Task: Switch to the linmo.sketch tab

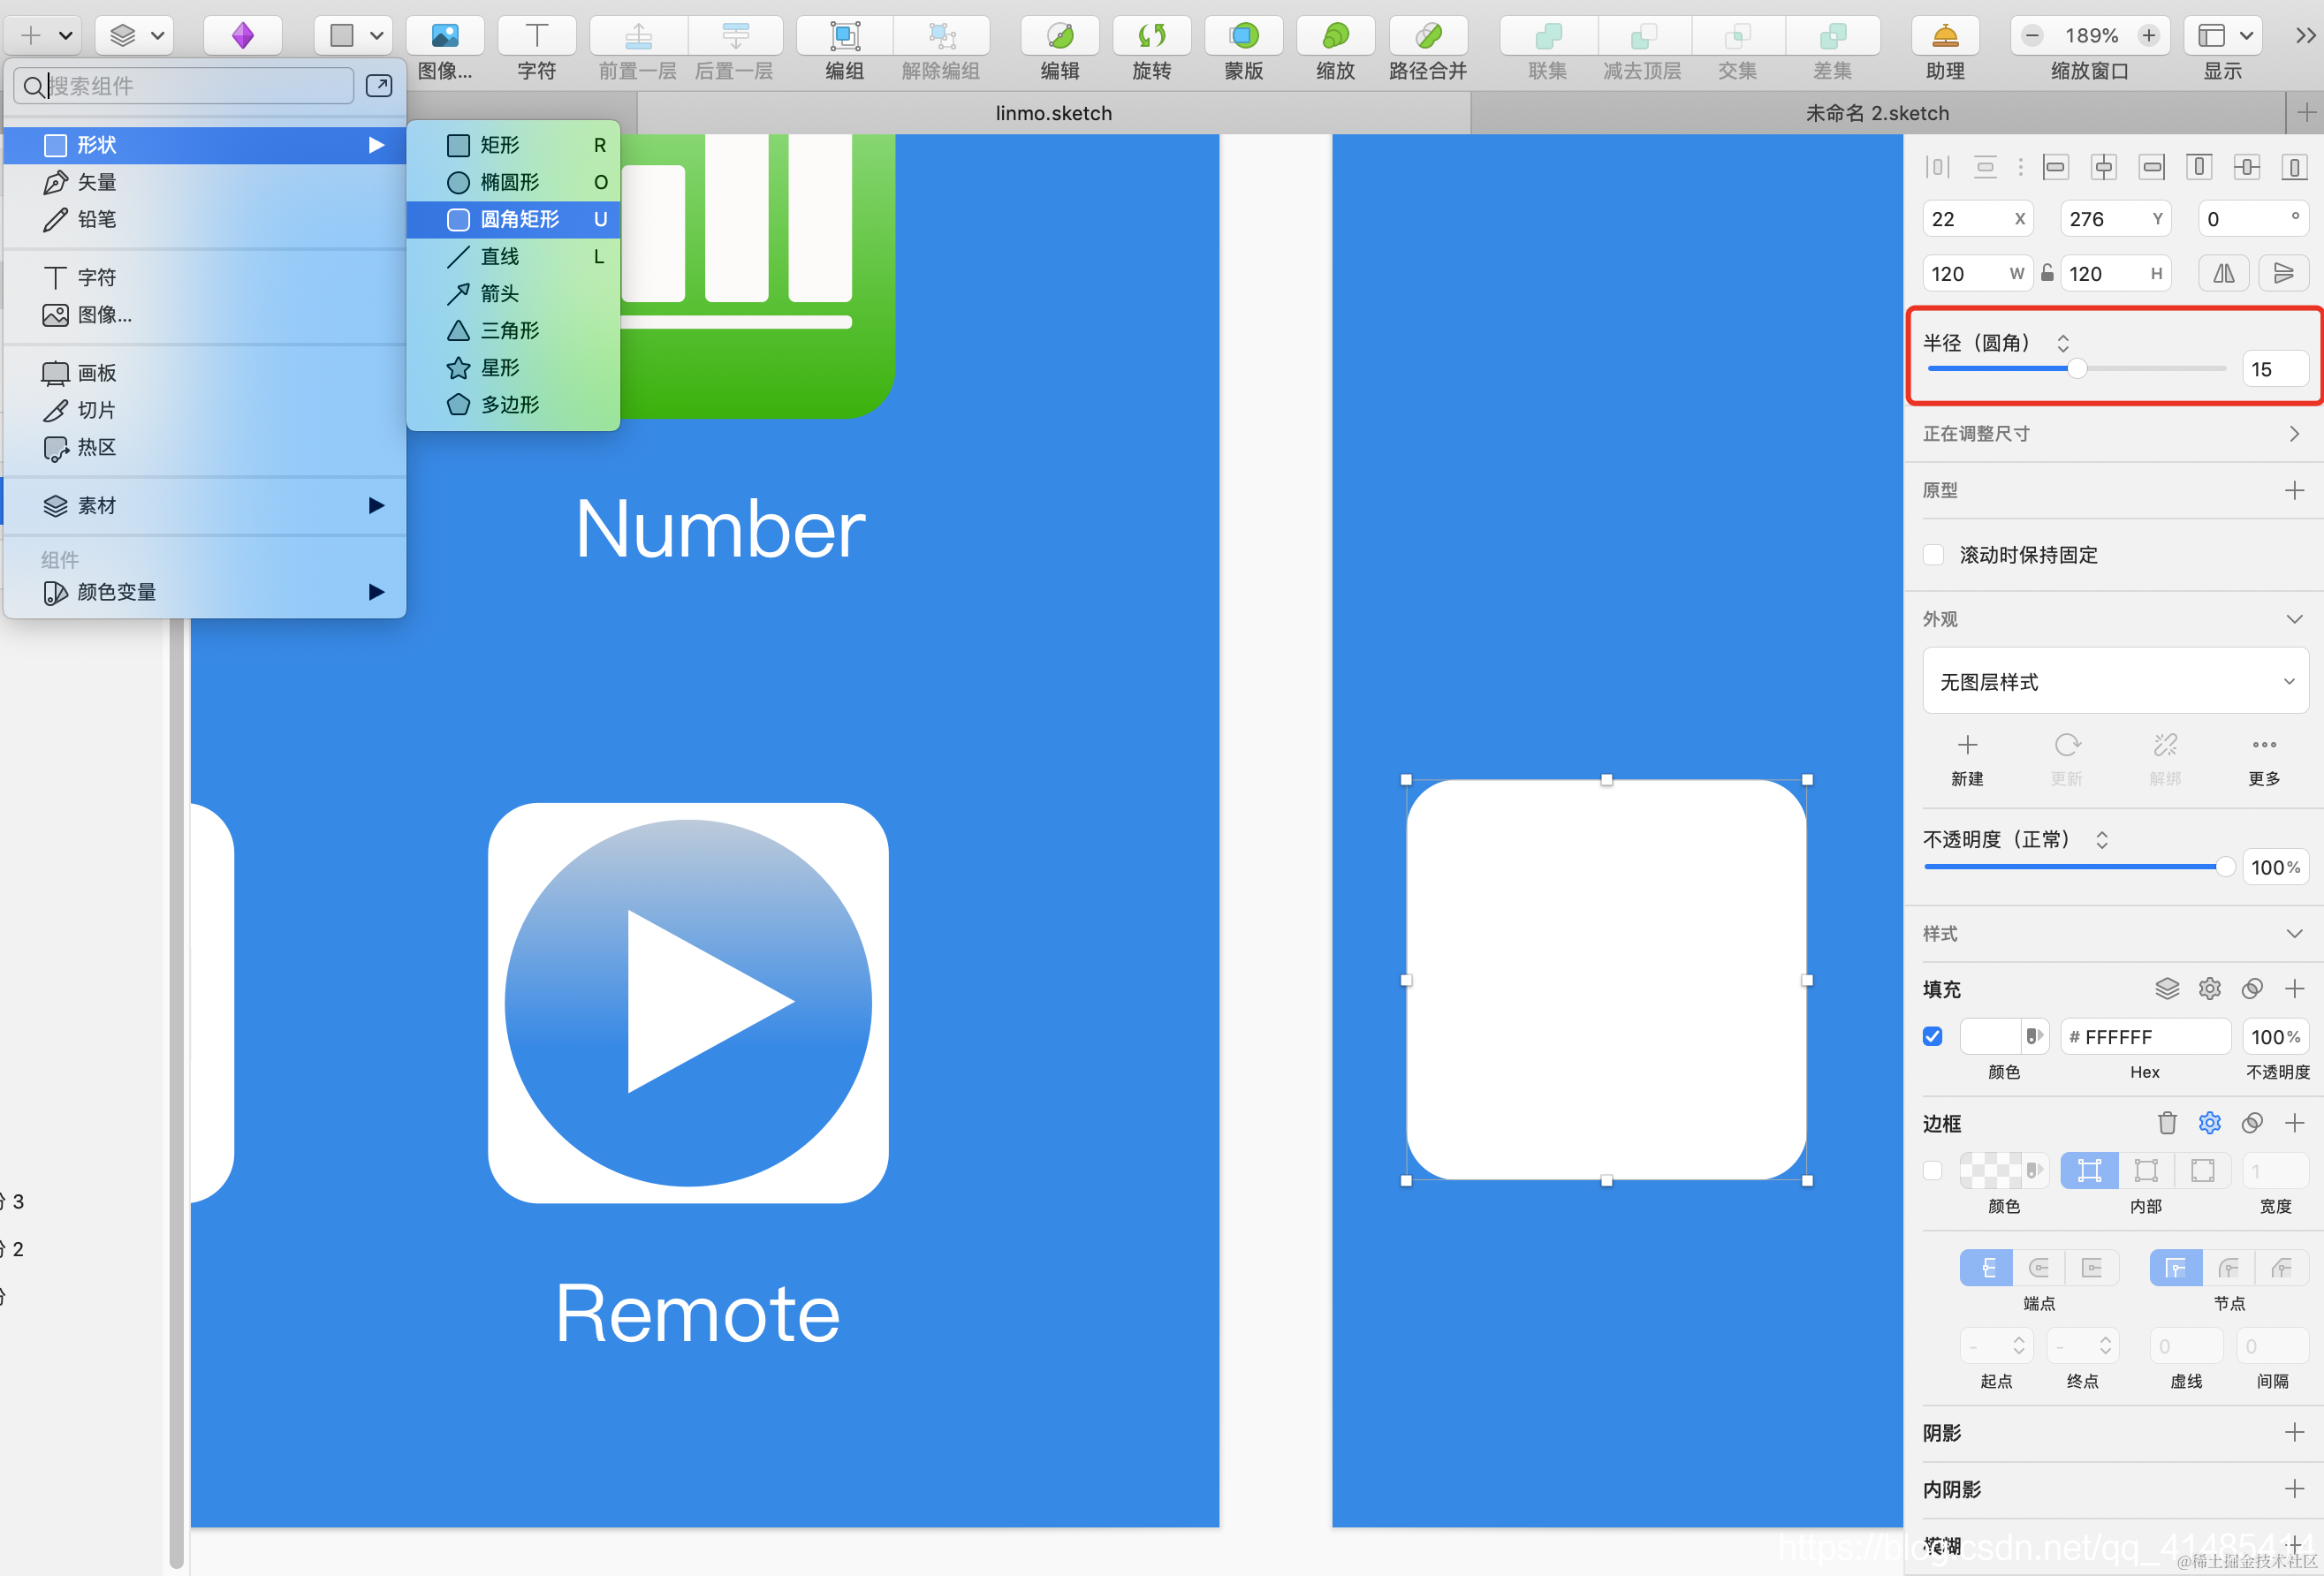Action: pyautogui.click(x=1053, y=113)
